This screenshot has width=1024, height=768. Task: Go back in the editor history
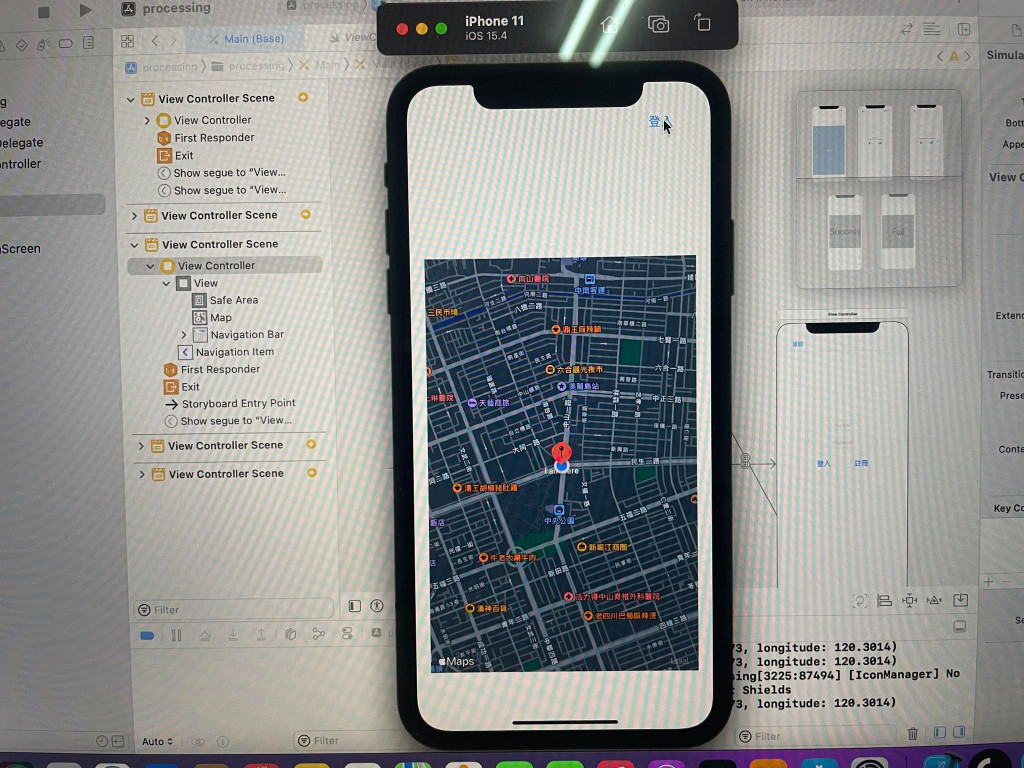coord(155,40)
